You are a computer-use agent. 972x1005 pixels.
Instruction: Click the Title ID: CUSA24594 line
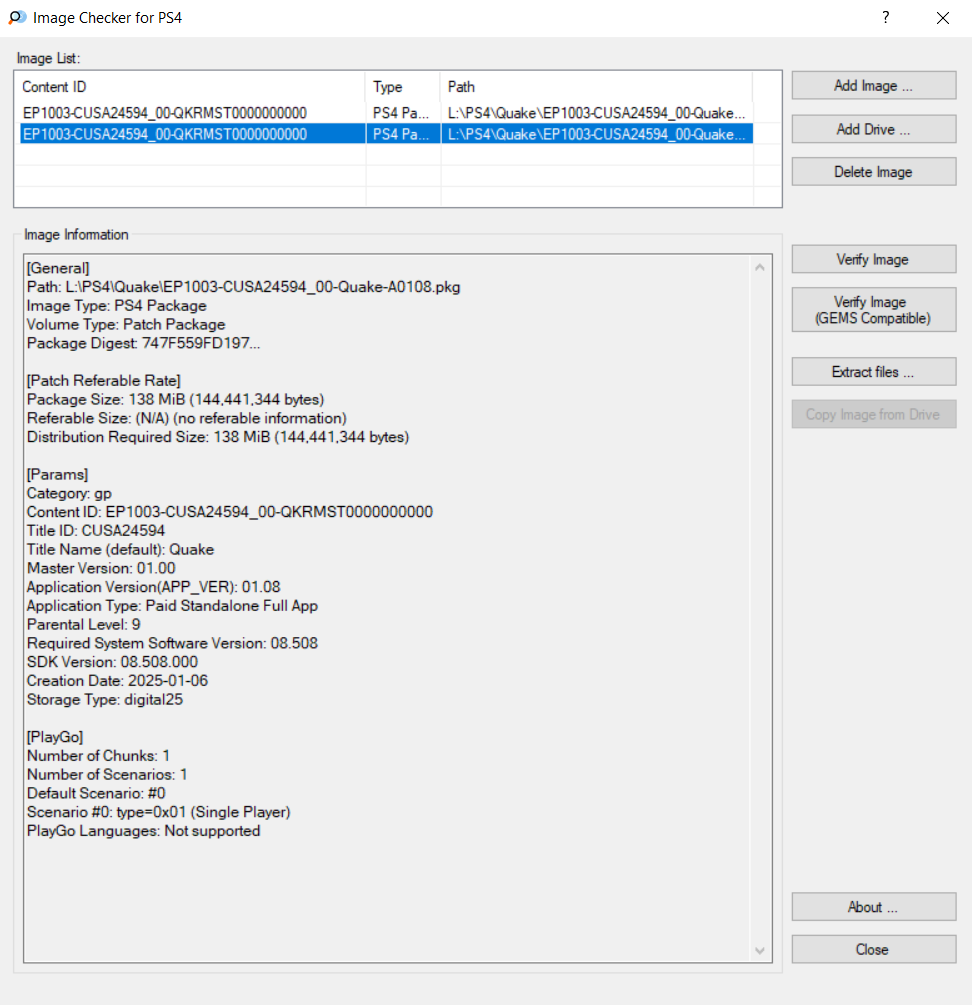pos(96,531)
